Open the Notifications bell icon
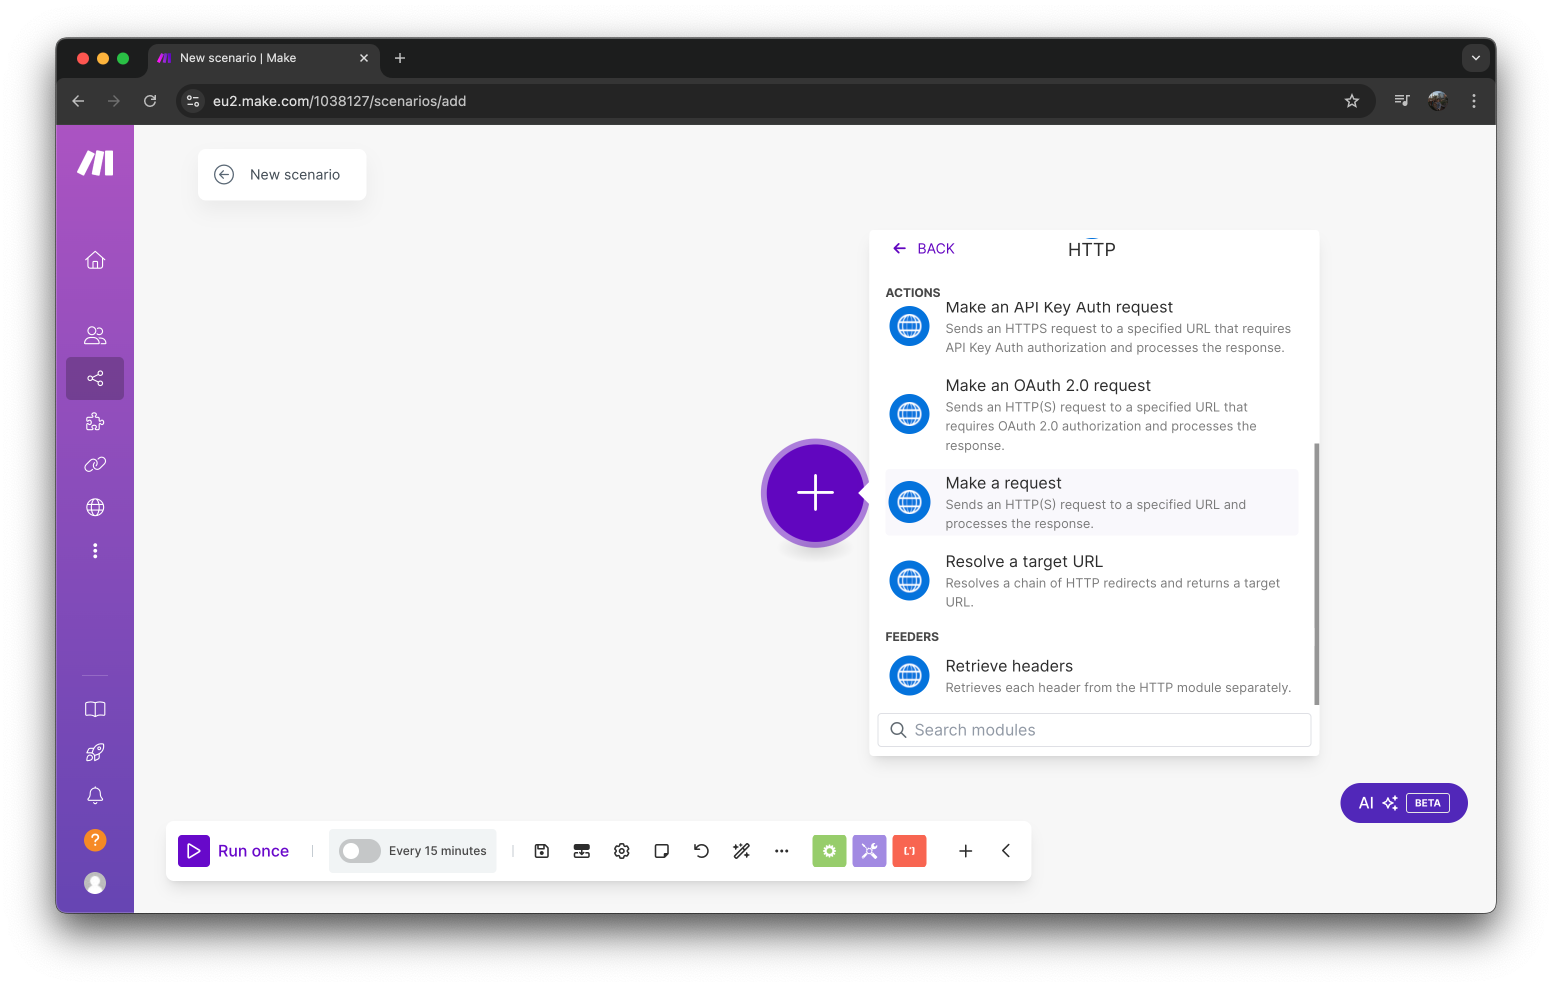1552x987 pixels. point(95,796)
